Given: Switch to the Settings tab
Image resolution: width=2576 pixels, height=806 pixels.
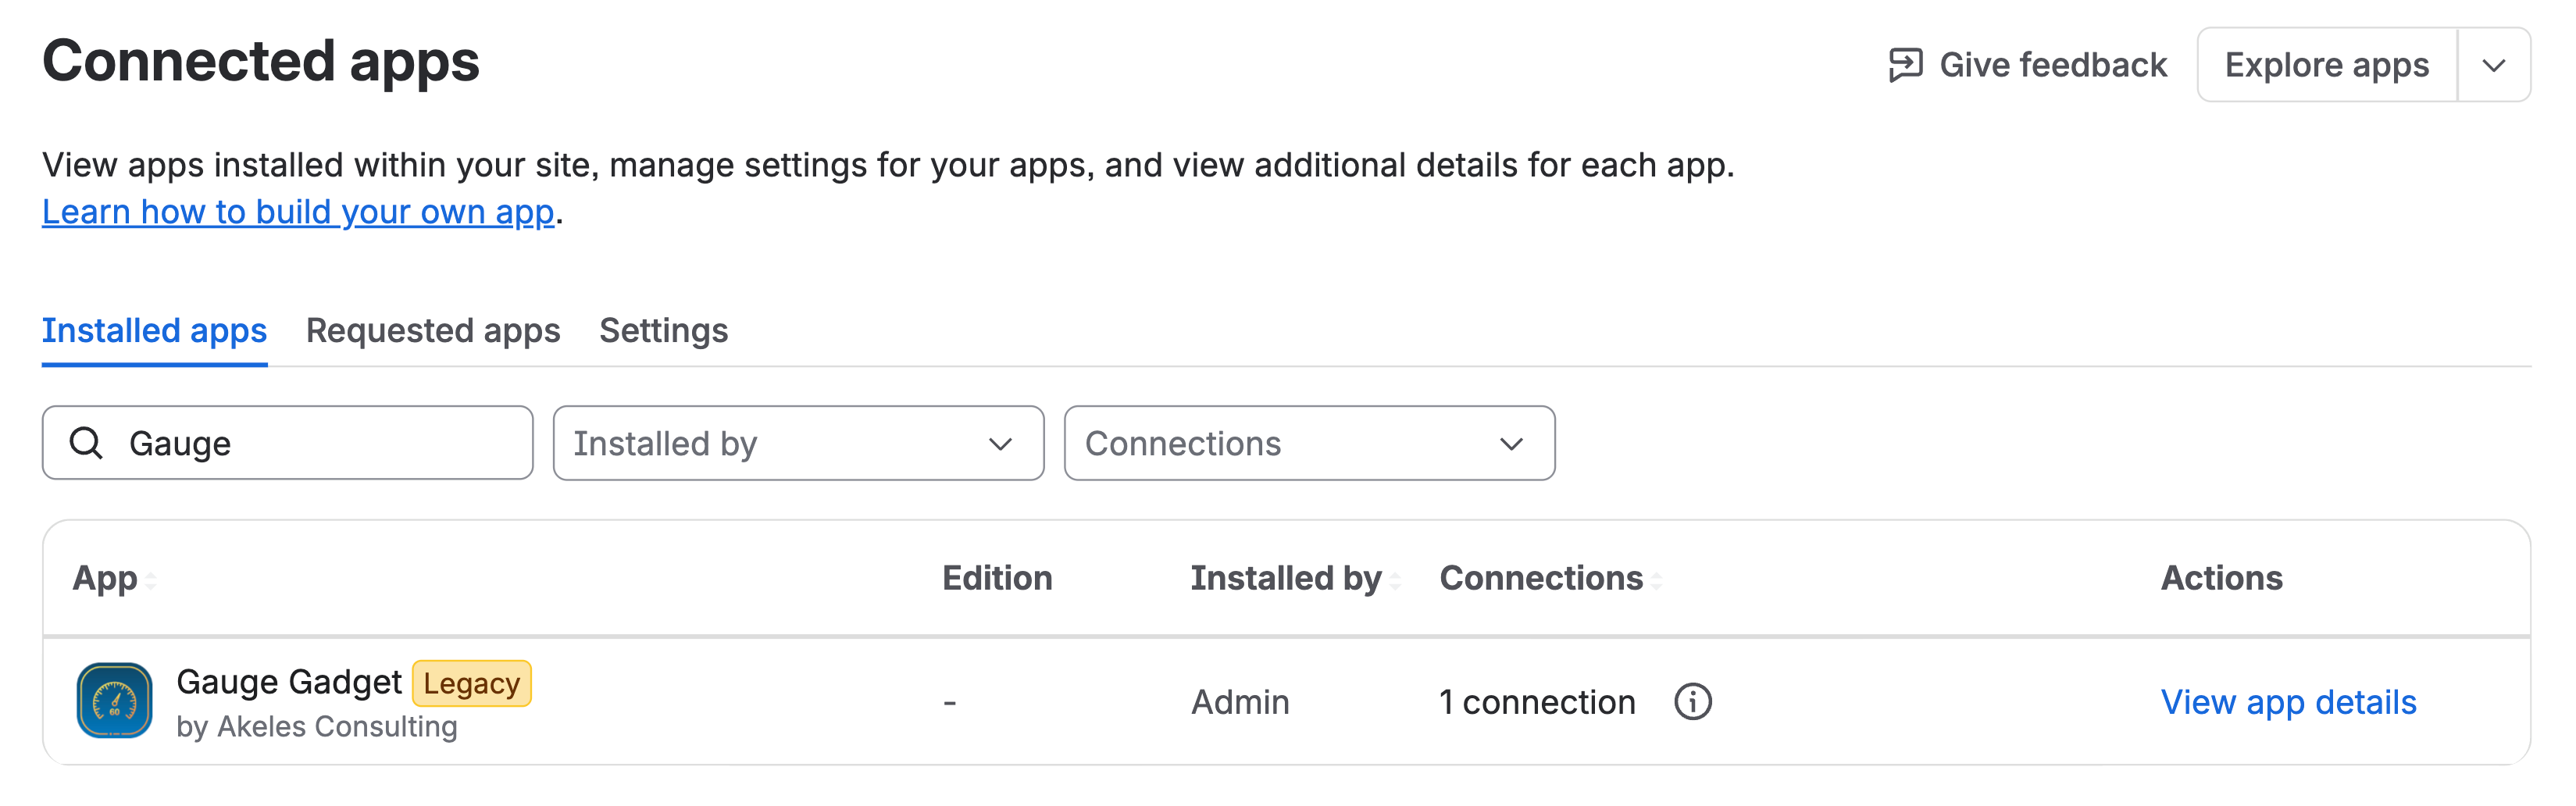Looking at the screenshot, I should [x=663, y=331].
